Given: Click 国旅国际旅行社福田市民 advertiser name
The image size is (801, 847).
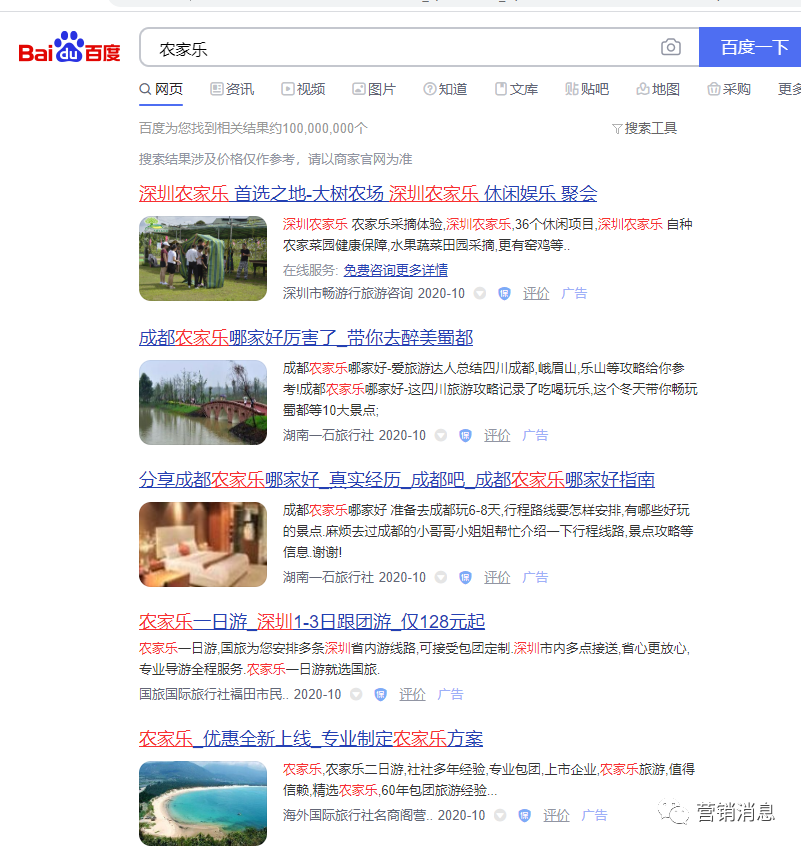Looking at the screenshot, I should coord(213,694).
